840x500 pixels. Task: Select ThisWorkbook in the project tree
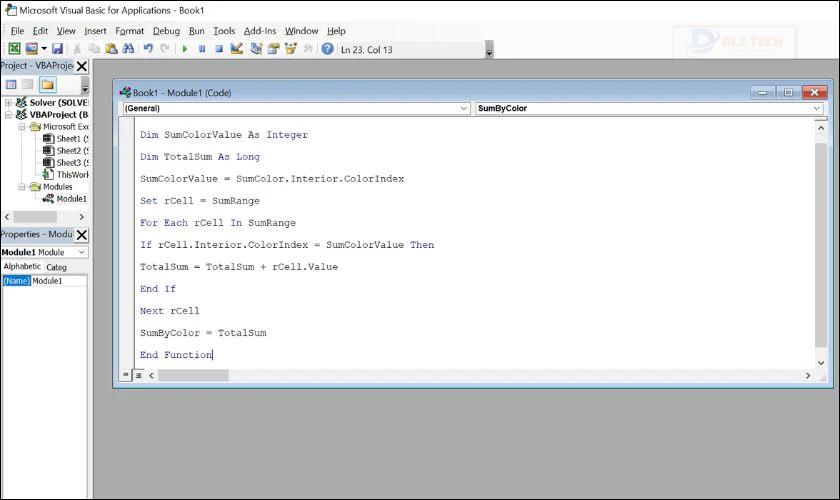click(66, 175)
